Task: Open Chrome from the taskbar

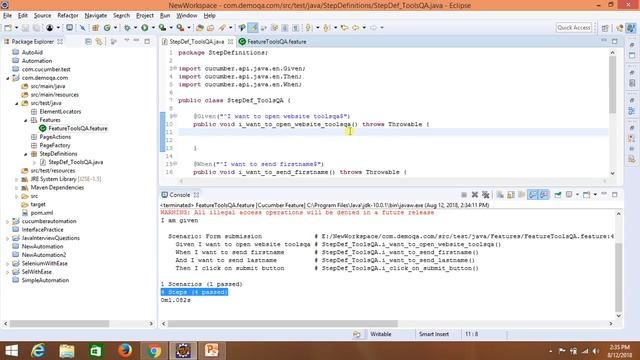Action: 154,350
